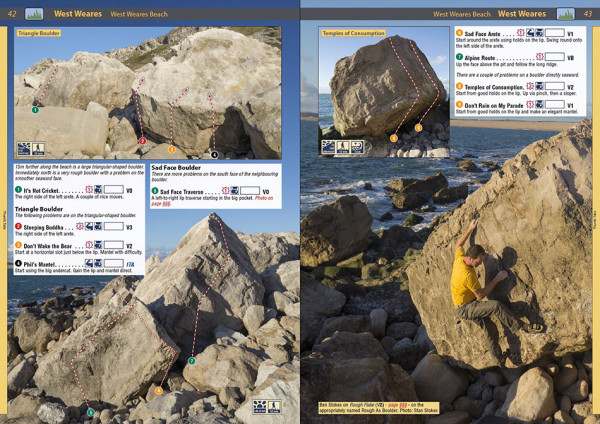Tick the box for Temples of Consumption route

[x=555, y=86]
